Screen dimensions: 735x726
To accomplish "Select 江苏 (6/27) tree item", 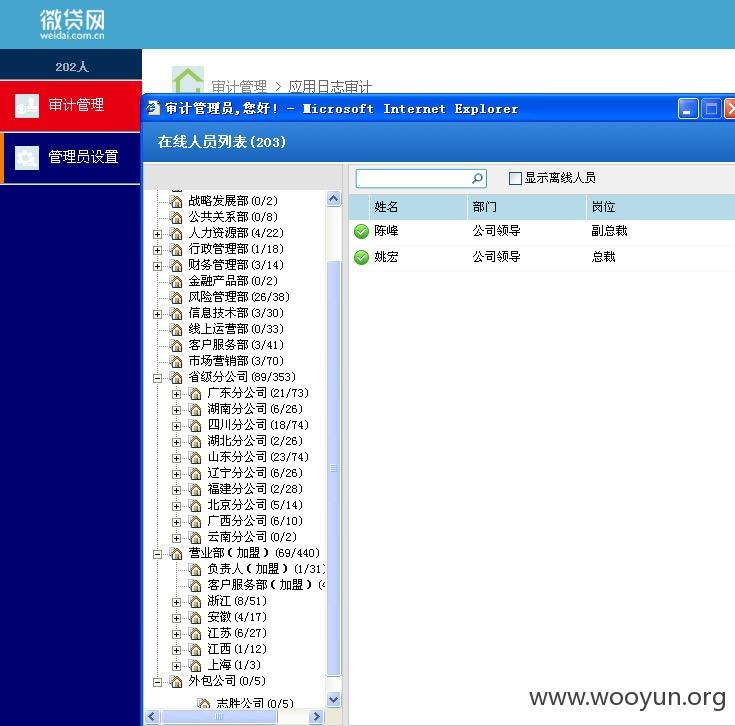I will (237, 633).
